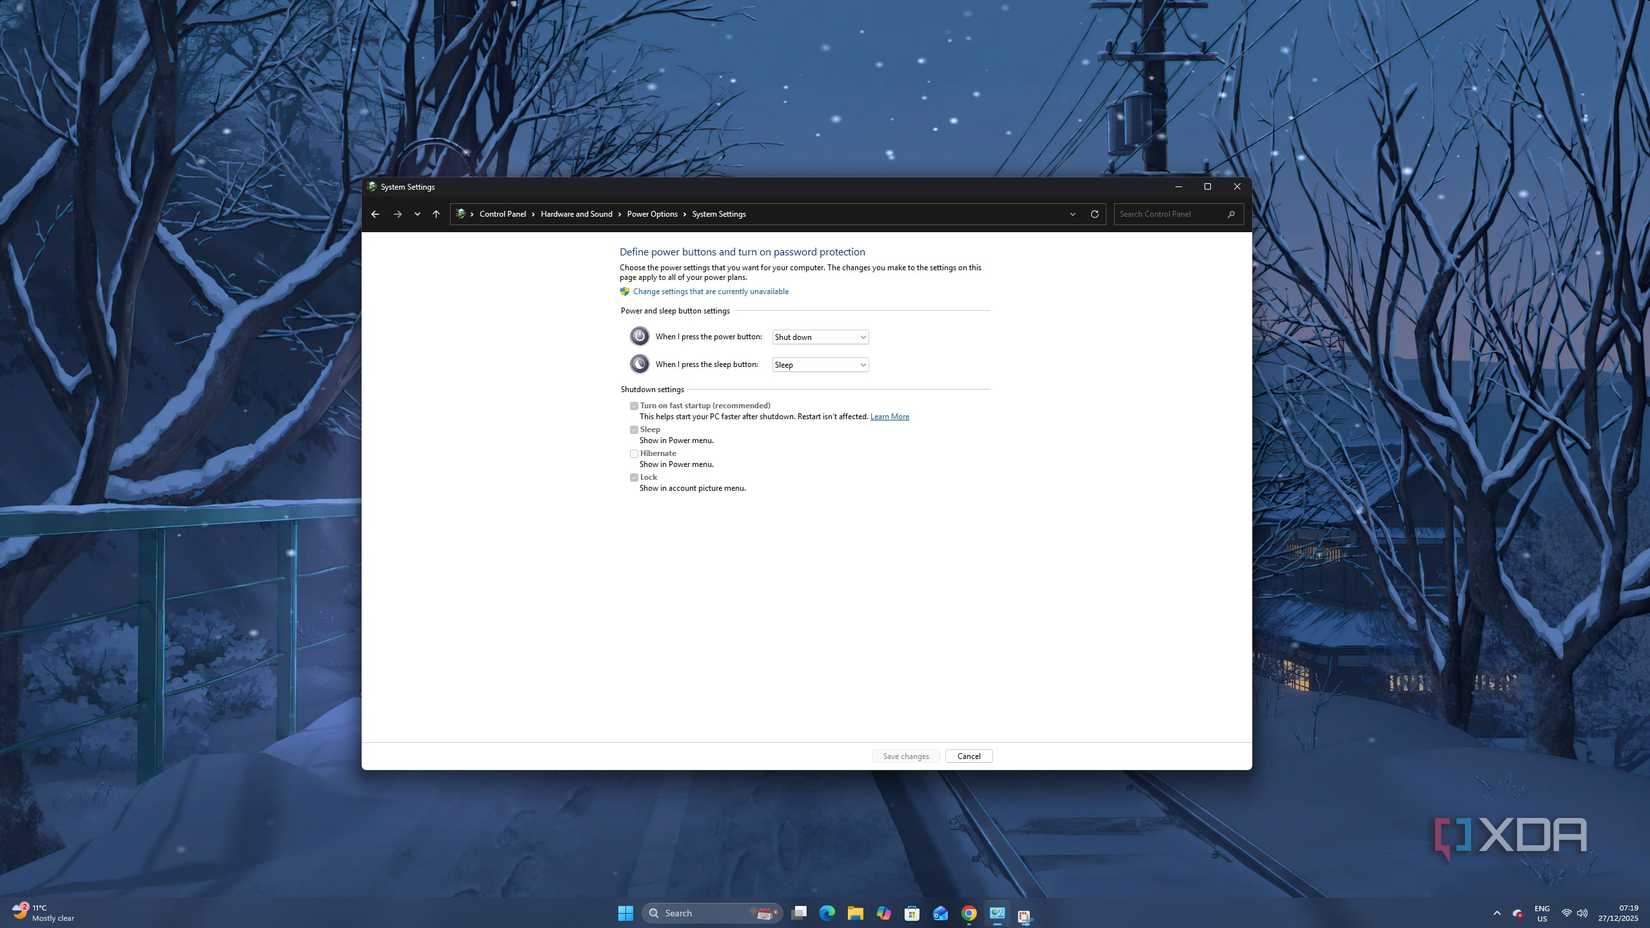Click the active Control Panel taskbar icon
The width and height of the screenshot is (1650, 928).
tap(997, 913)
